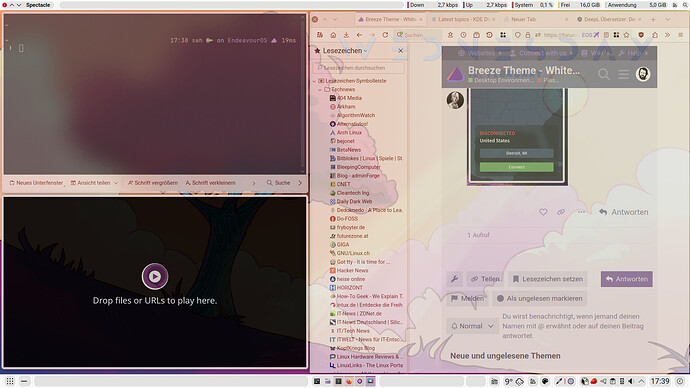Collapse the Lesezeichen-Symbolleiste tree node
Screen dimensions: 690x388
314,81
